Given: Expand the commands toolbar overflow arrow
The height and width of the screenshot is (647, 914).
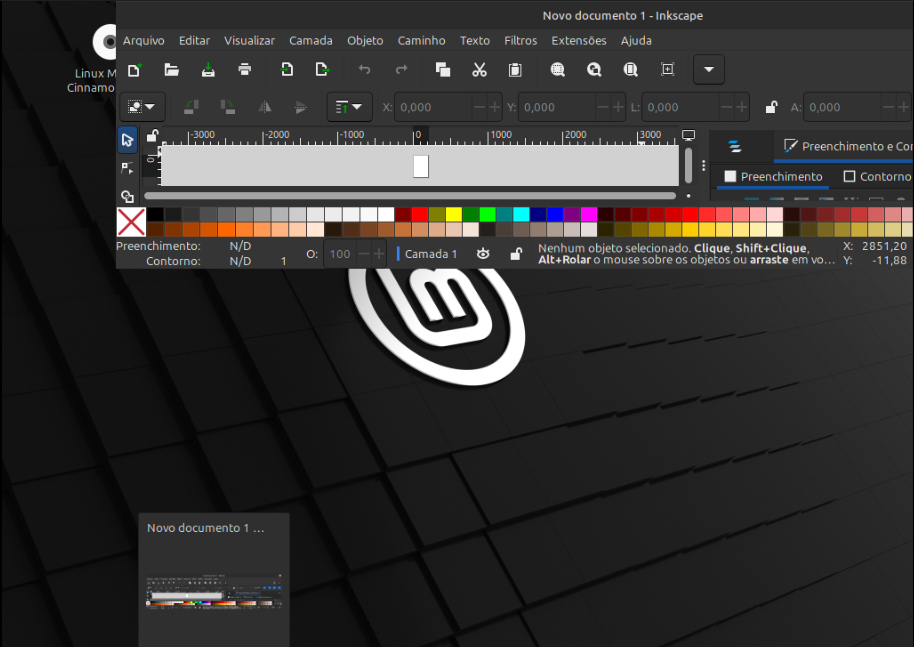Looking at the screenshot, I should (709, 70).
